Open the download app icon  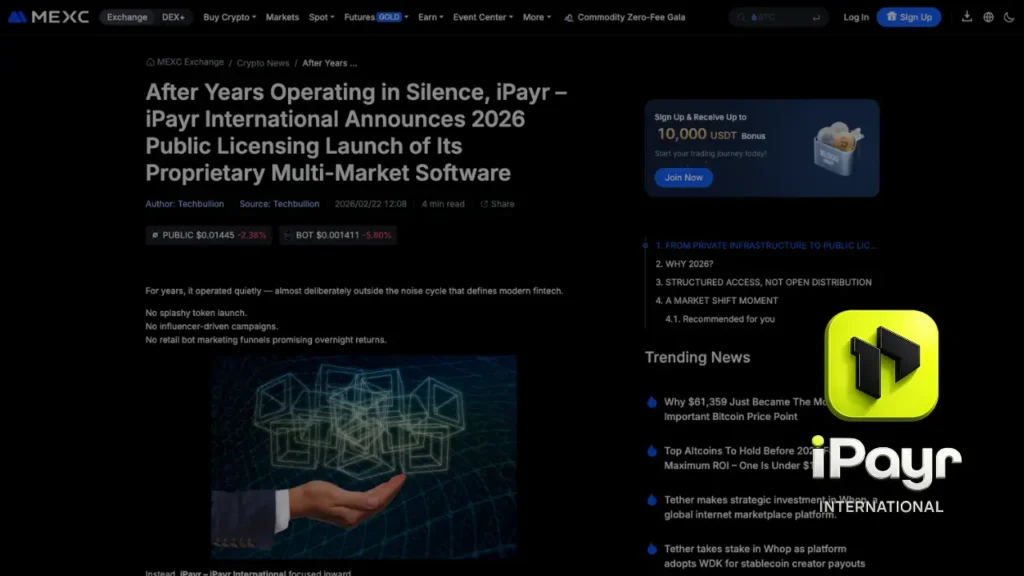(x=965, y=17)
